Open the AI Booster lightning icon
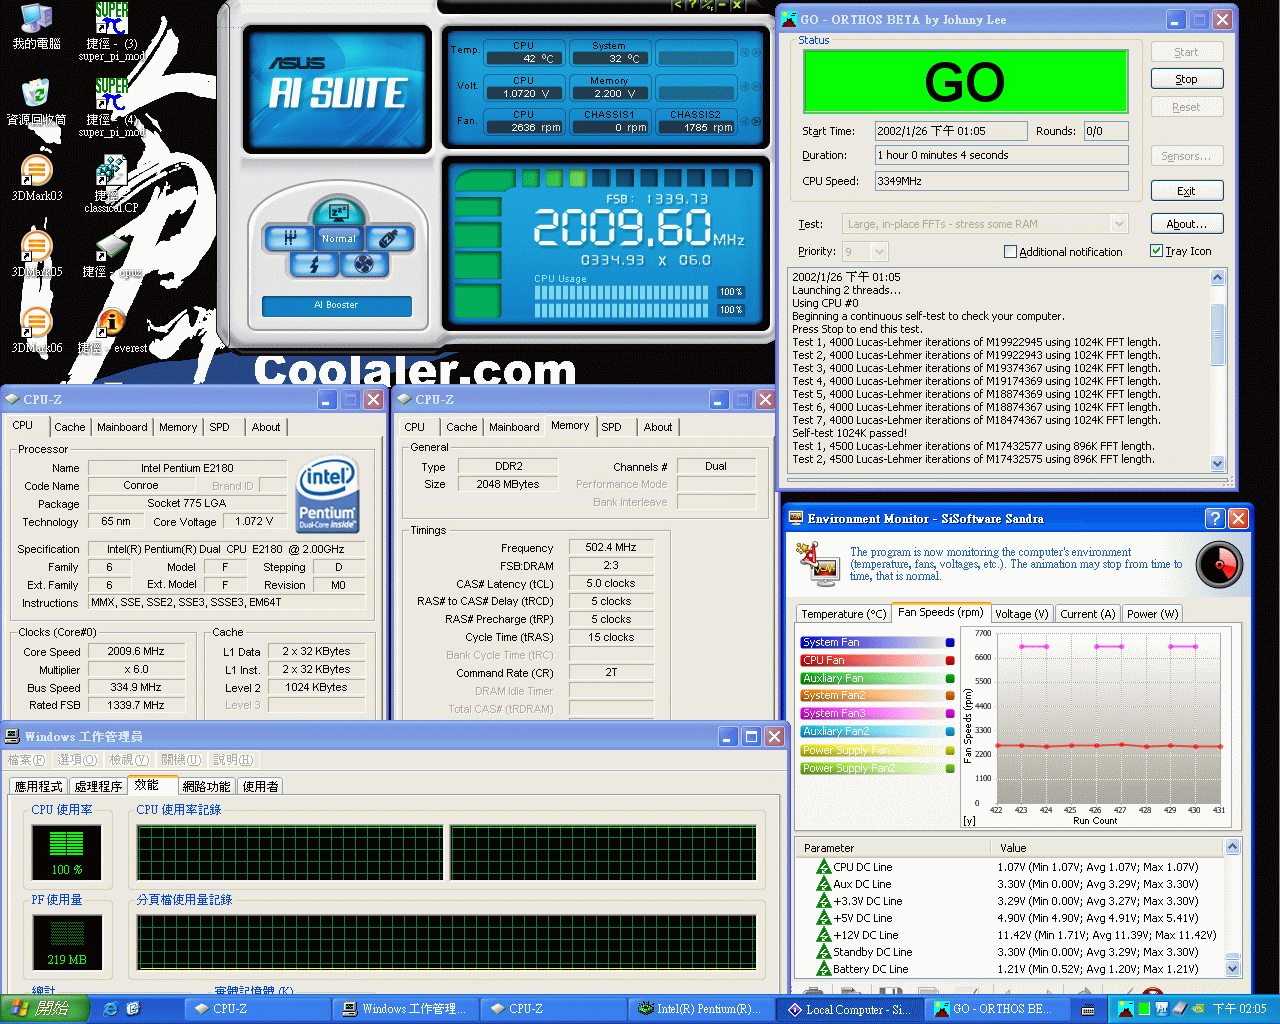 point(315,264)
